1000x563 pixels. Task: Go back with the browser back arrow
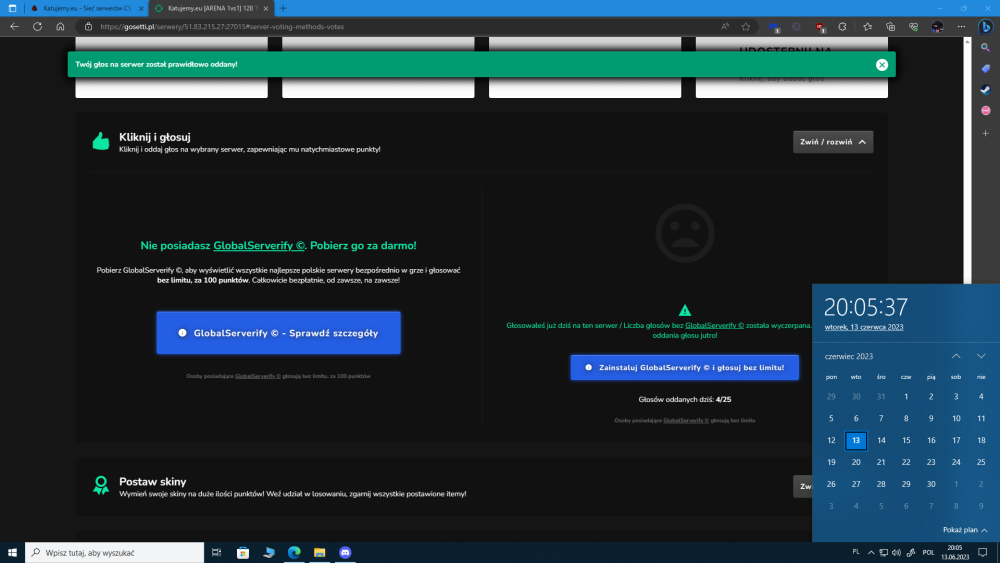[14, 27]
